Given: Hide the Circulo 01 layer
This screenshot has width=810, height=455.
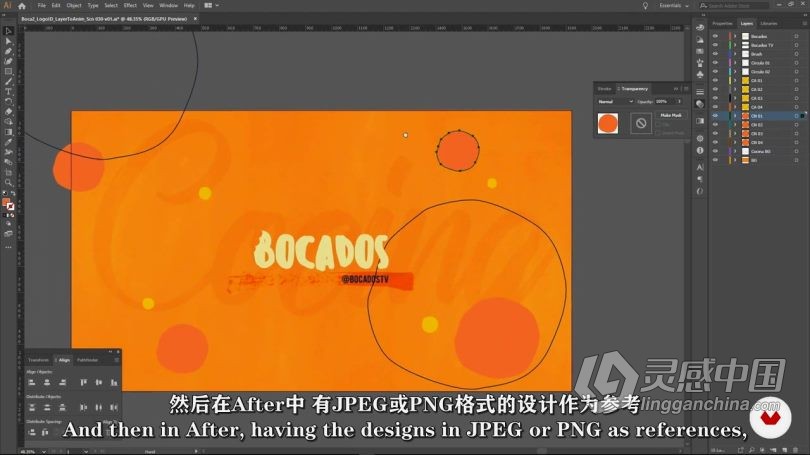Looking at the screenshot, I should pos(715,63).
